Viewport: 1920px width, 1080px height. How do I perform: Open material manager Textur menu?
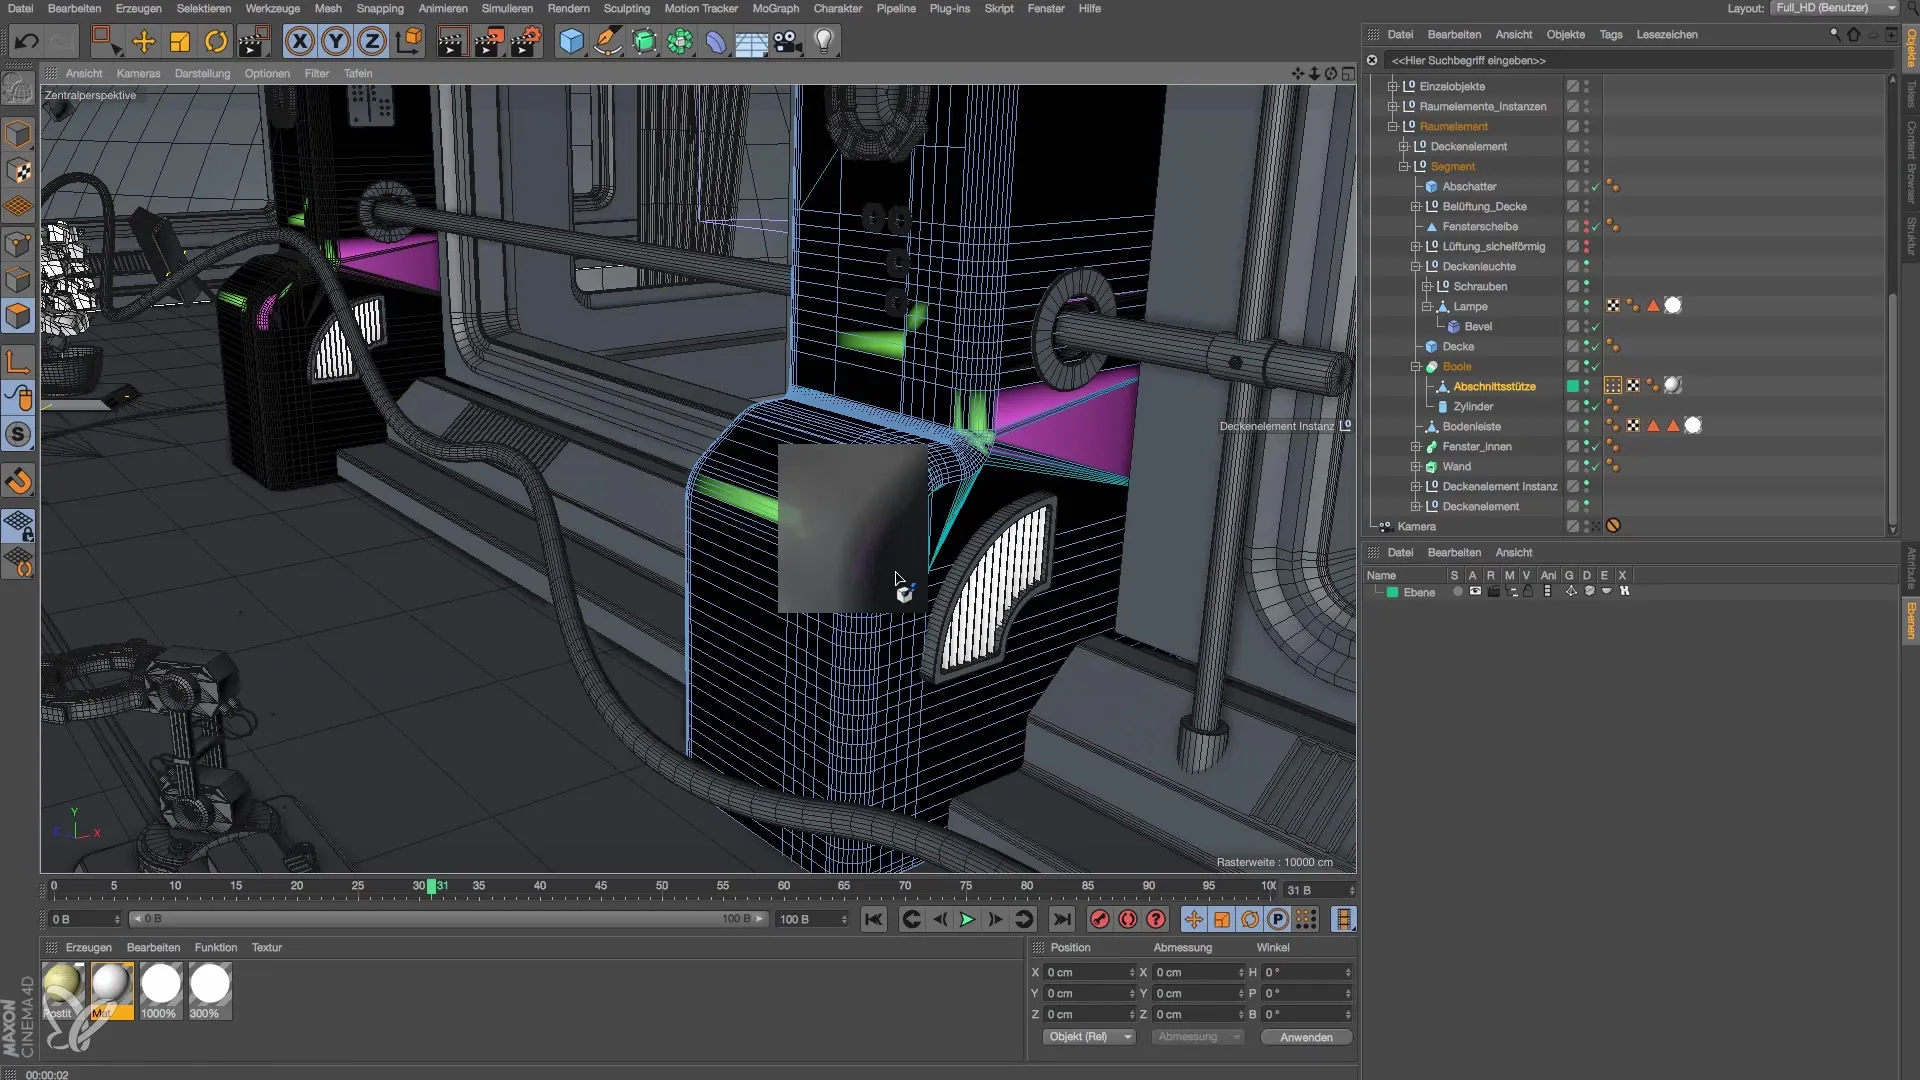coord(266,947)
